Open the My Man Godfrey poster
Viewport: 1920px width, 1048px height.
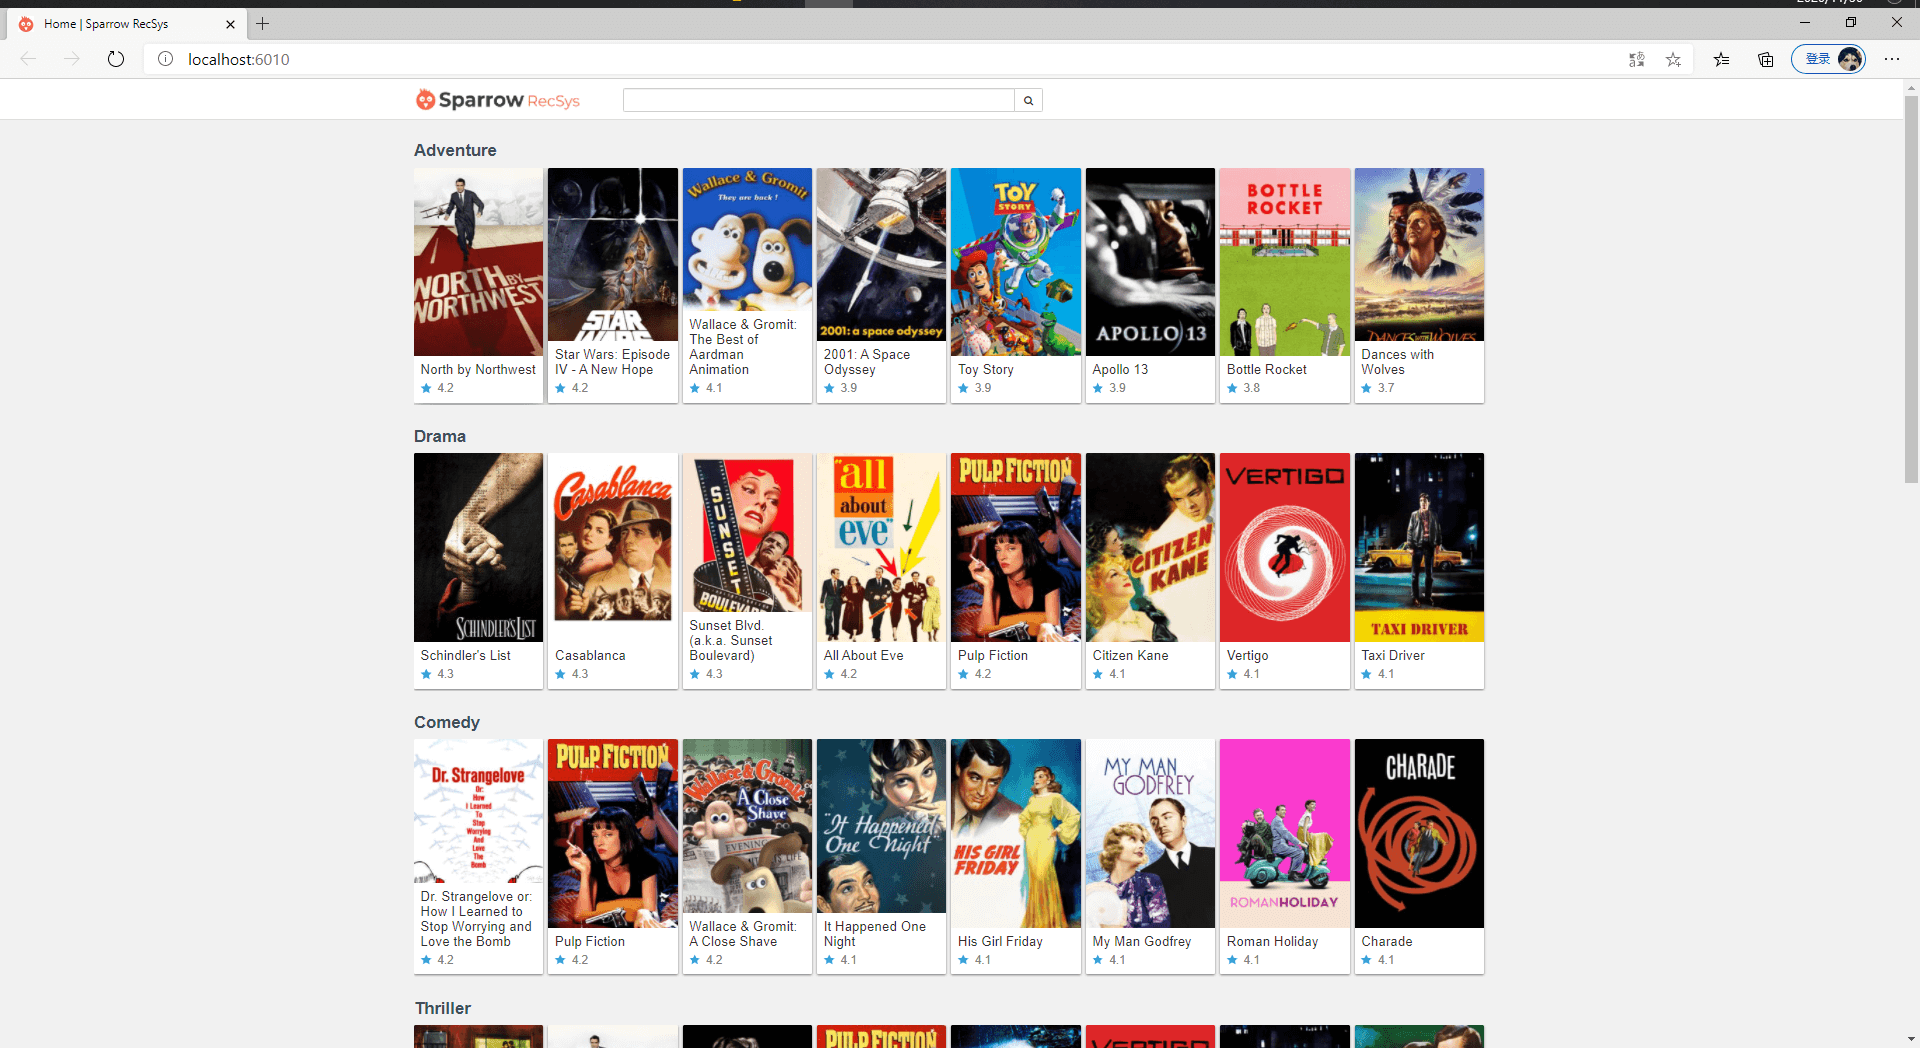coord(1150,833)
